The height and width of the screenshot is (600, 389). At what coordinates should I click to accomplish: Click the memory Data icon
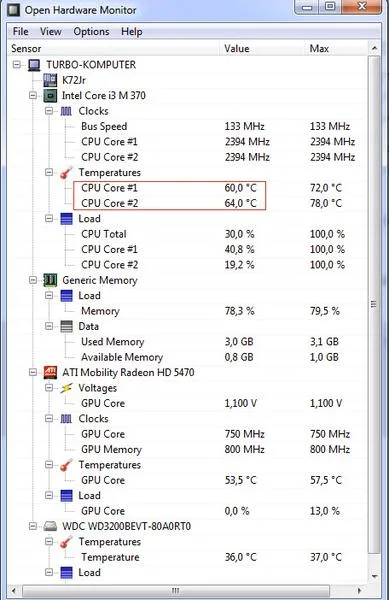tap(66, 326)
